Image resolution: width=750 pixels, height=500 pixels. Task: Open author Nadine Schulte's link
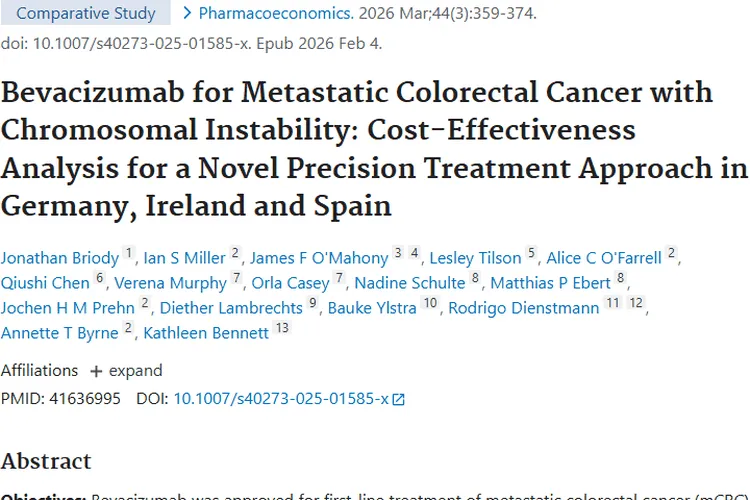(x=410, y=283)
